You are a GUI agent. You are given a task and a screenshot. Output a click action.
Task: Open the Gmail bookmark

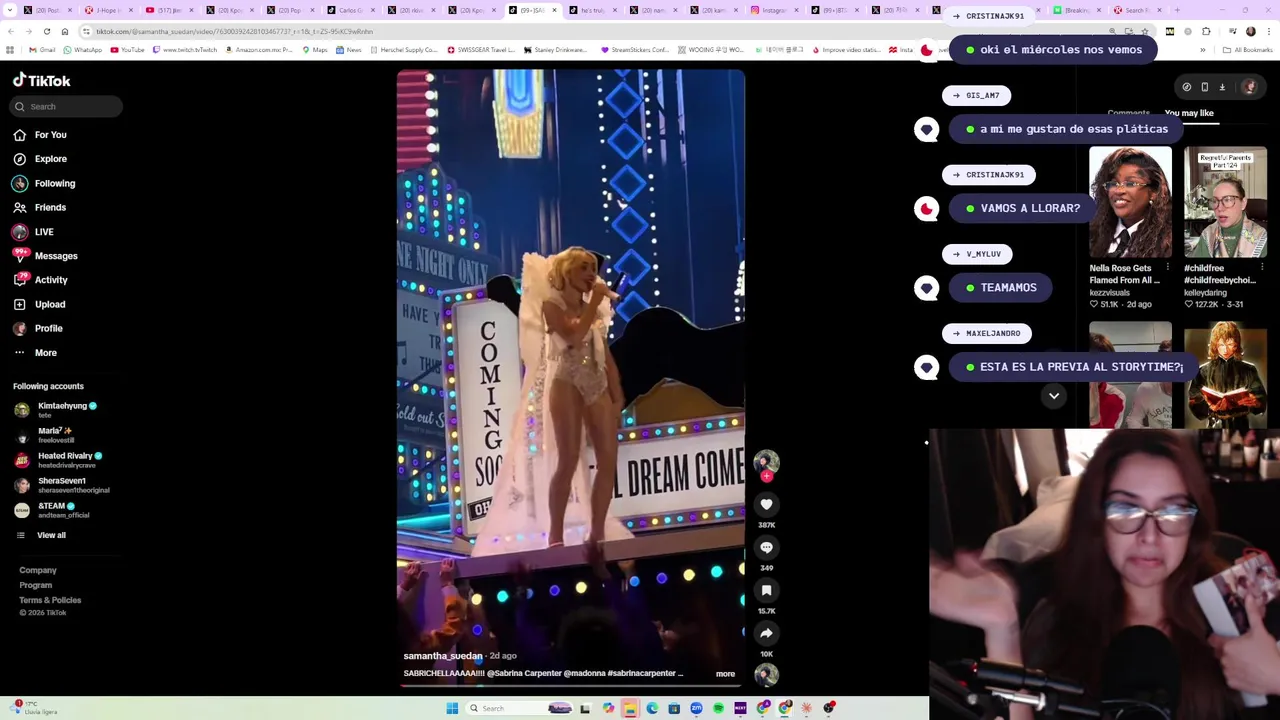(x=42, y=50)
